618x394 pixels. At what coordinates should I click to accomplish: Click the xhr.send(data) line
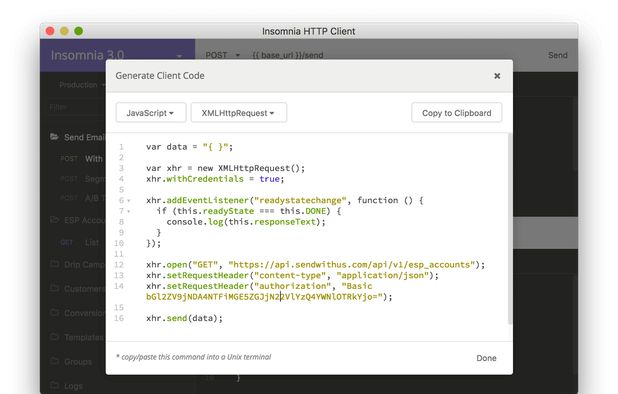184,318
